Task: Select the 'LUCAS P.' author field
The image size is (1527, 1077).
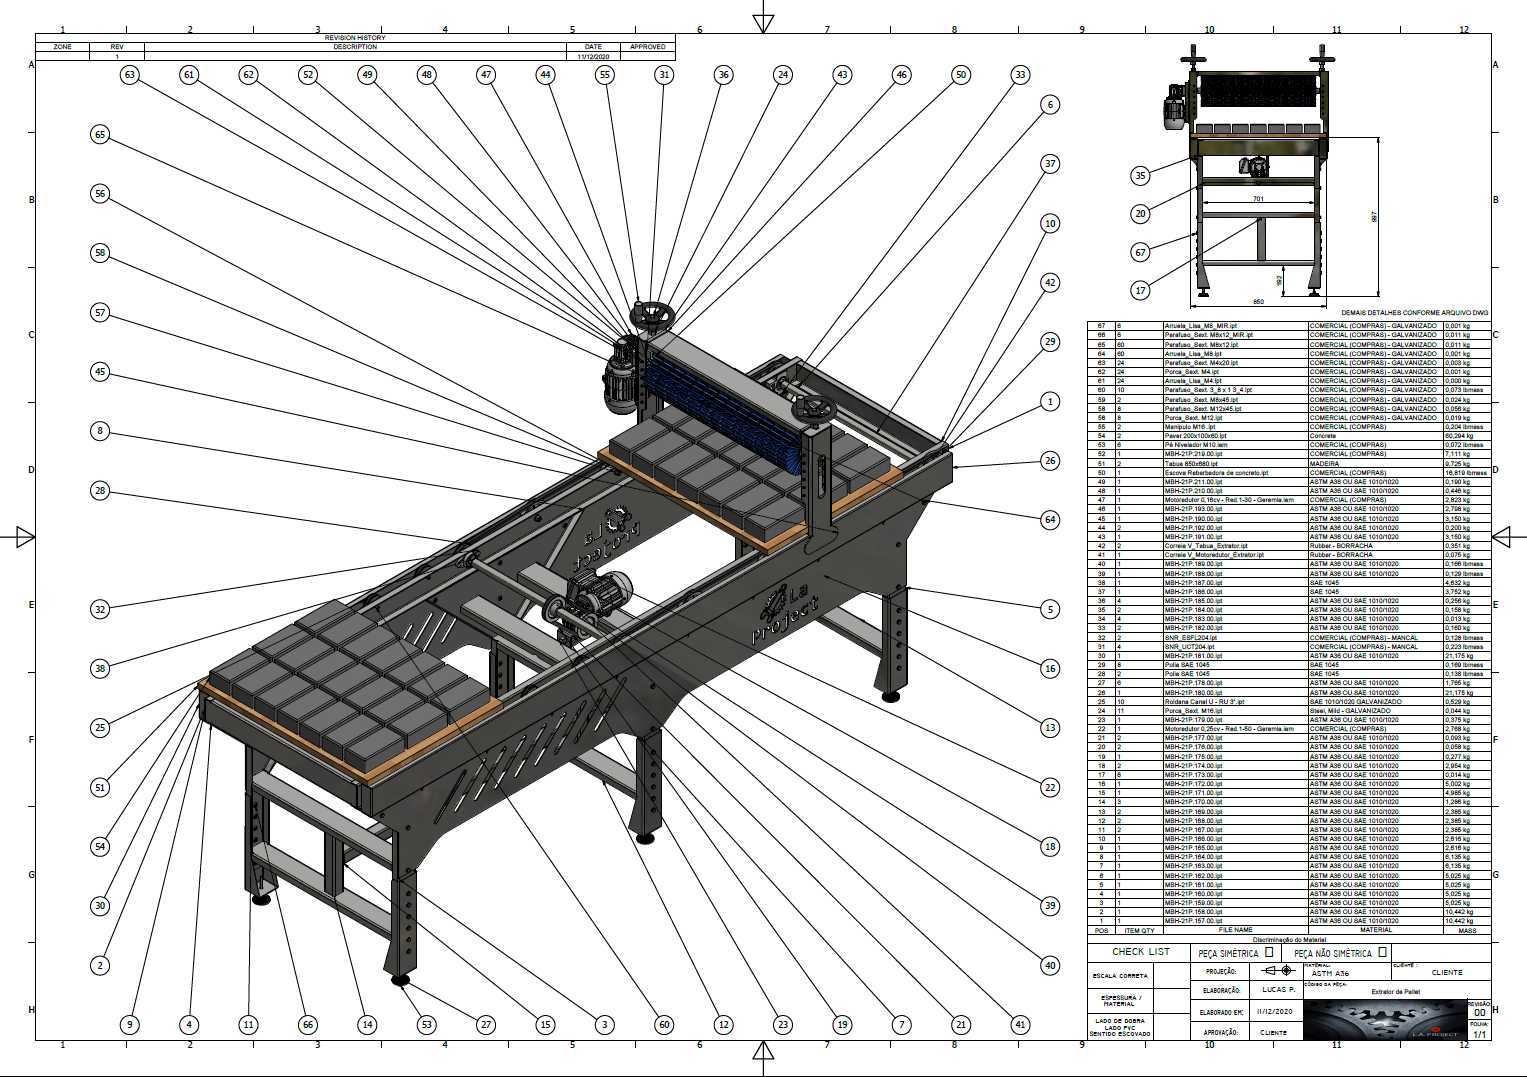Action: pyautogui.click(x=1277, y=990)
